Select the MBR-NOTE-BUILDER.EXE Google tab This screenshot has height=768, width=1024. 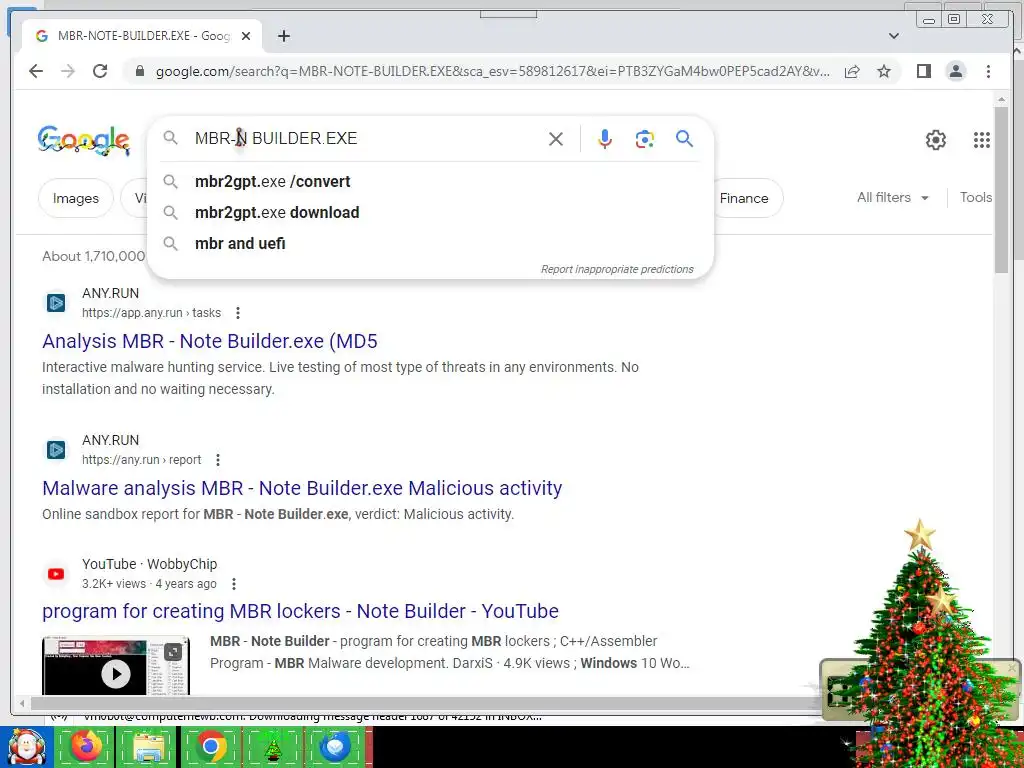(142, 36)
